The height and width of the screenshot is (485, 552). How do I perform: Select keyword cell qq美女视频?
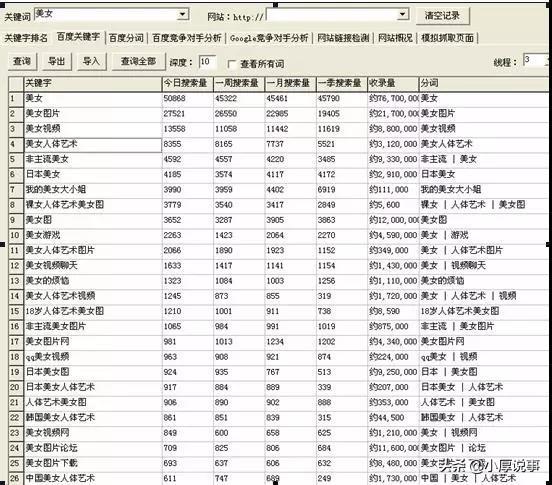coord(93,357)
